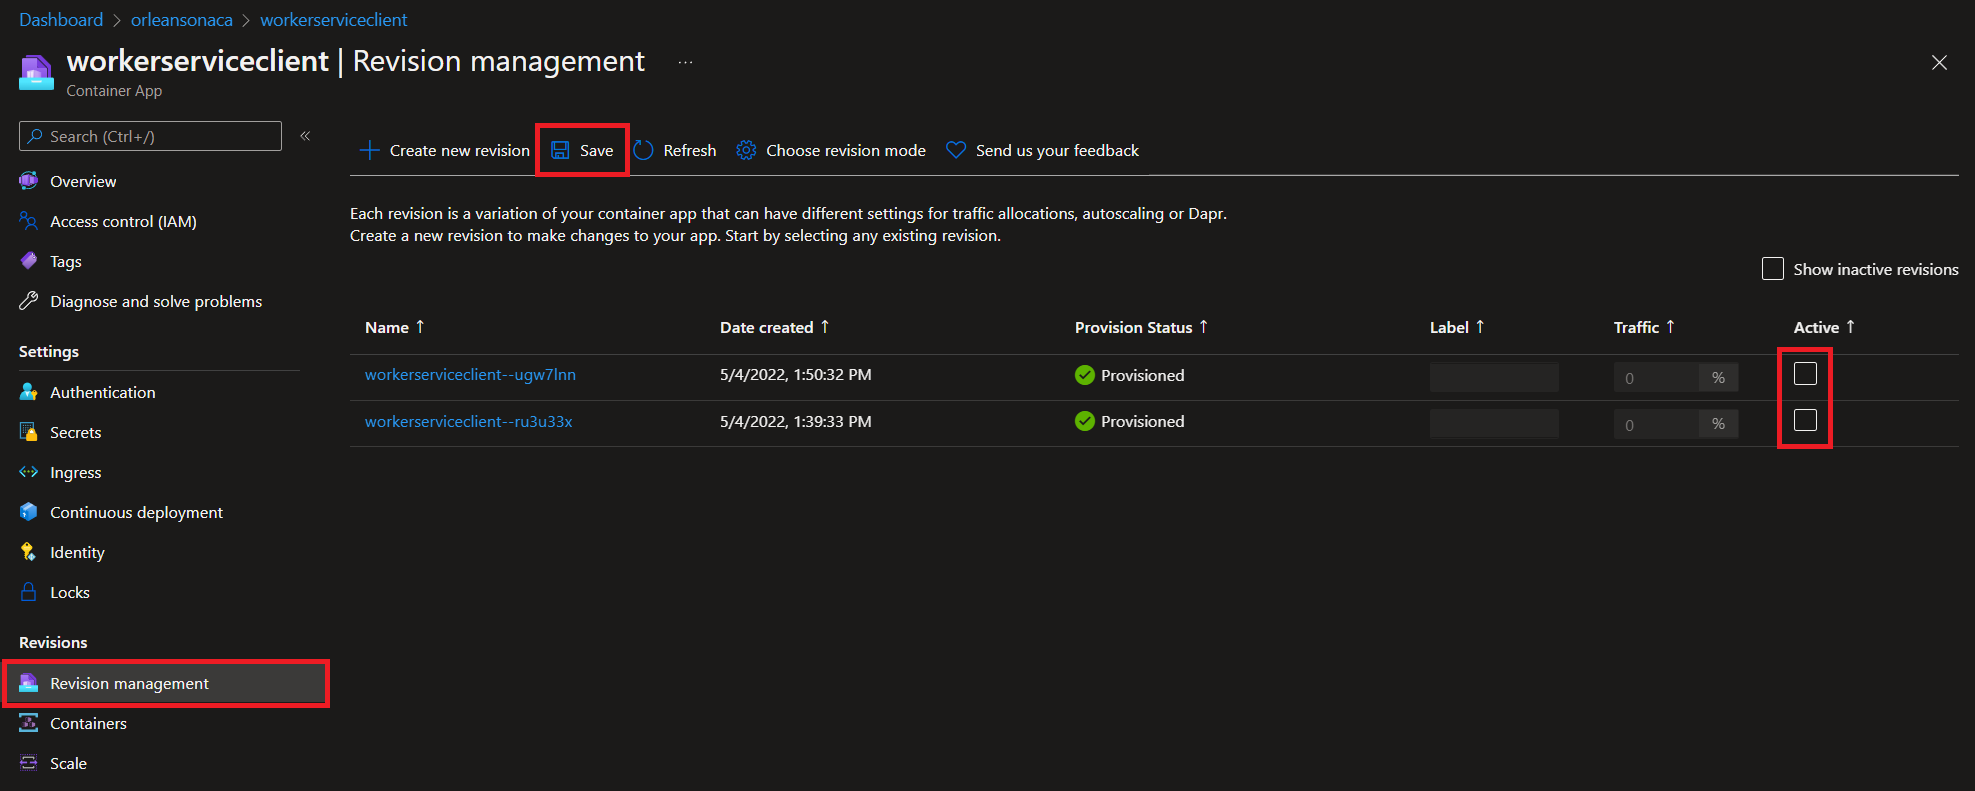Check Active box for workerserviceclient--ugw7lnn
This screenshot has width=1975, height=791.
click(x=1805, y=374)
